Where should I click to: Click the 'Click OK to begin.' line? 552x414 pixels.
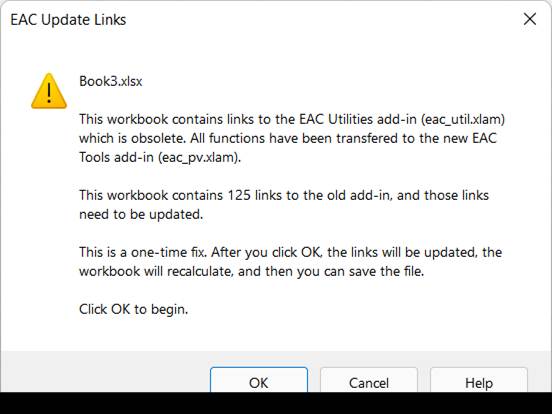(x=133, y=309)
